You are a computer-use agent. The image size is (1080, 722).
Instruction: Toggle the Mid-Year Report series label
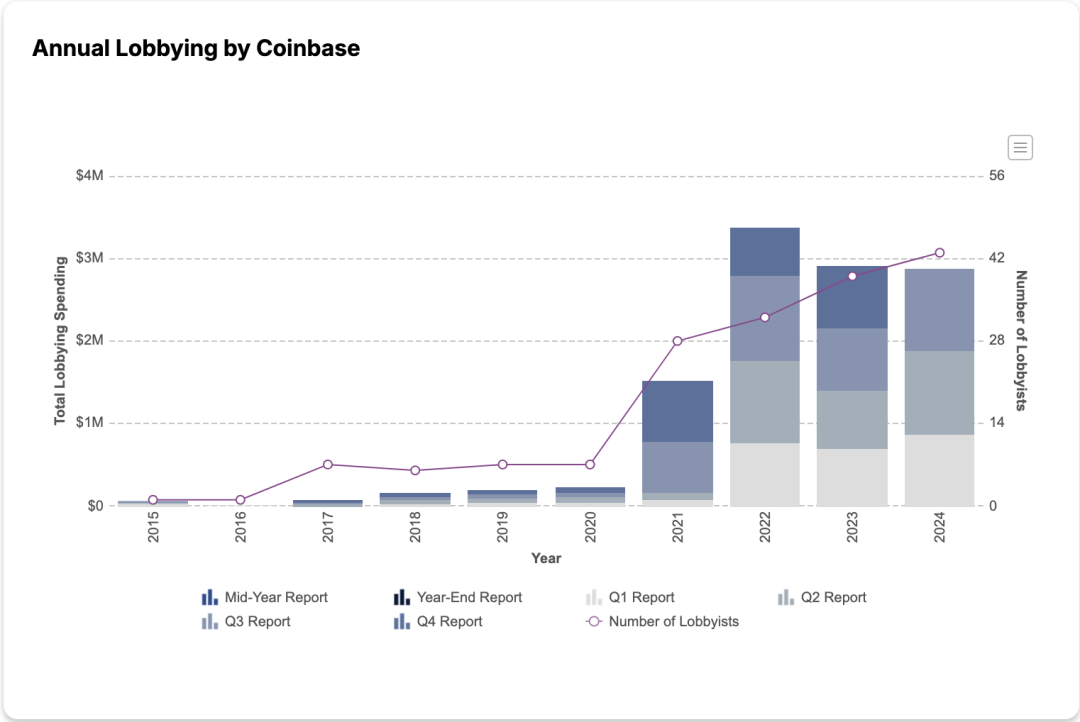[276, 598]
